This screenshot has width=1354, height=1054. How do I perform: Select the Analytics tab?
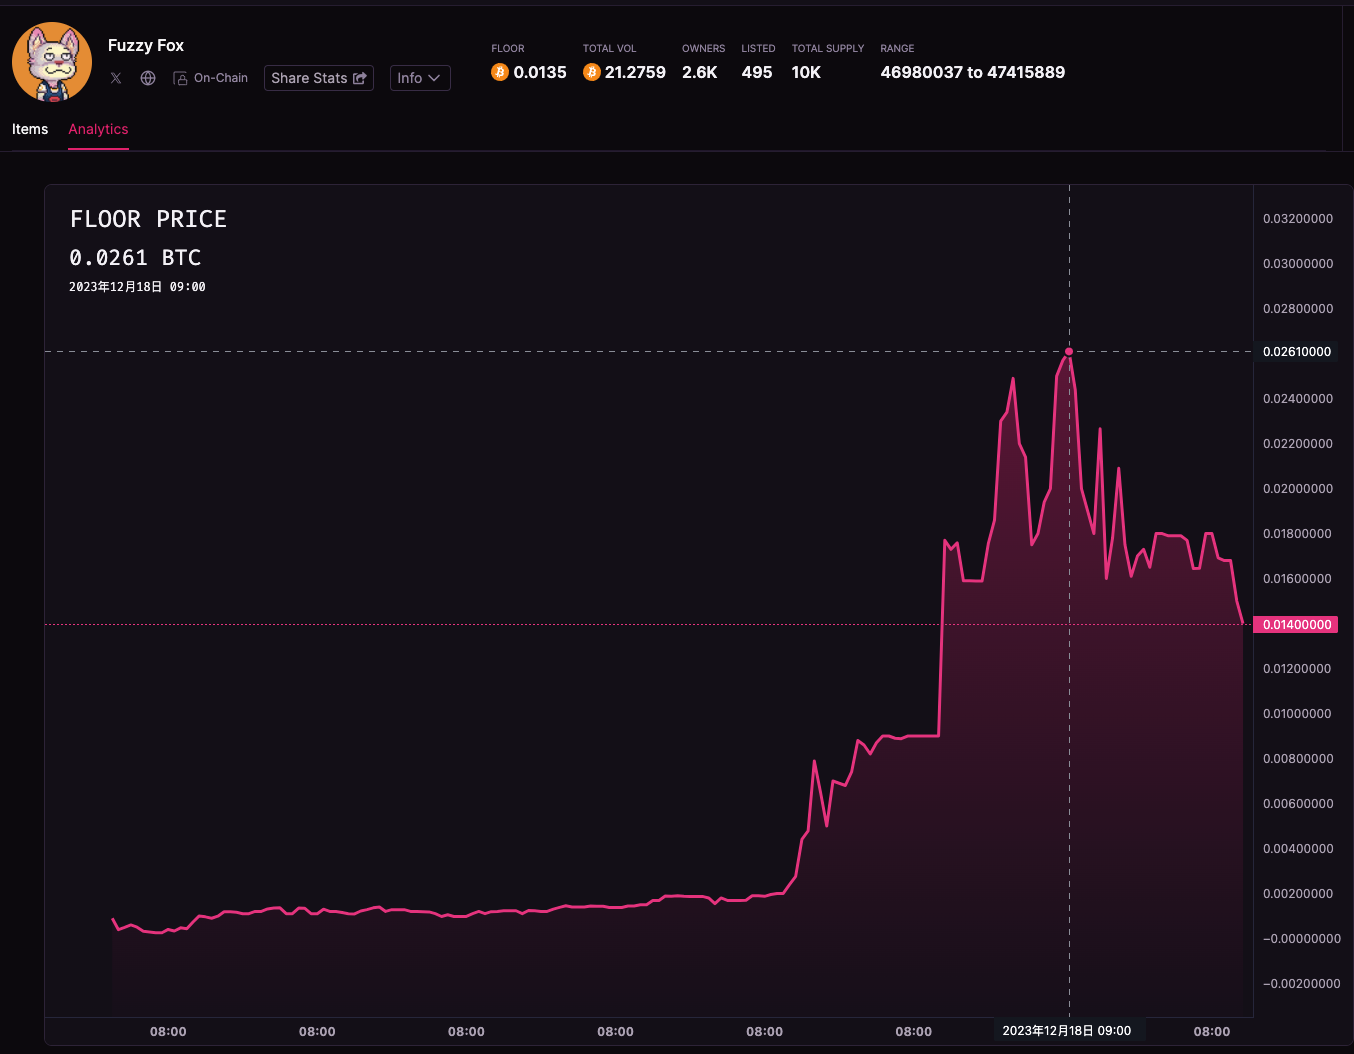98,129
